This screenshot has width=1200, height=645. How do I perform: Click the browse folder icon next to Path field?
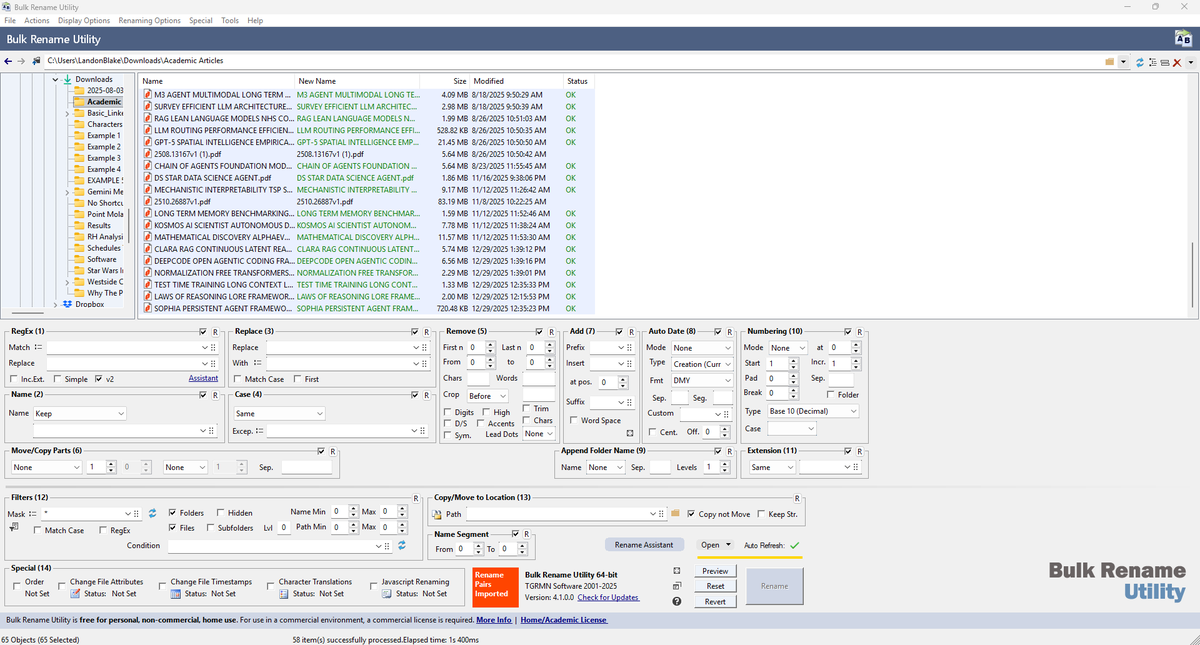click(674, 514)
